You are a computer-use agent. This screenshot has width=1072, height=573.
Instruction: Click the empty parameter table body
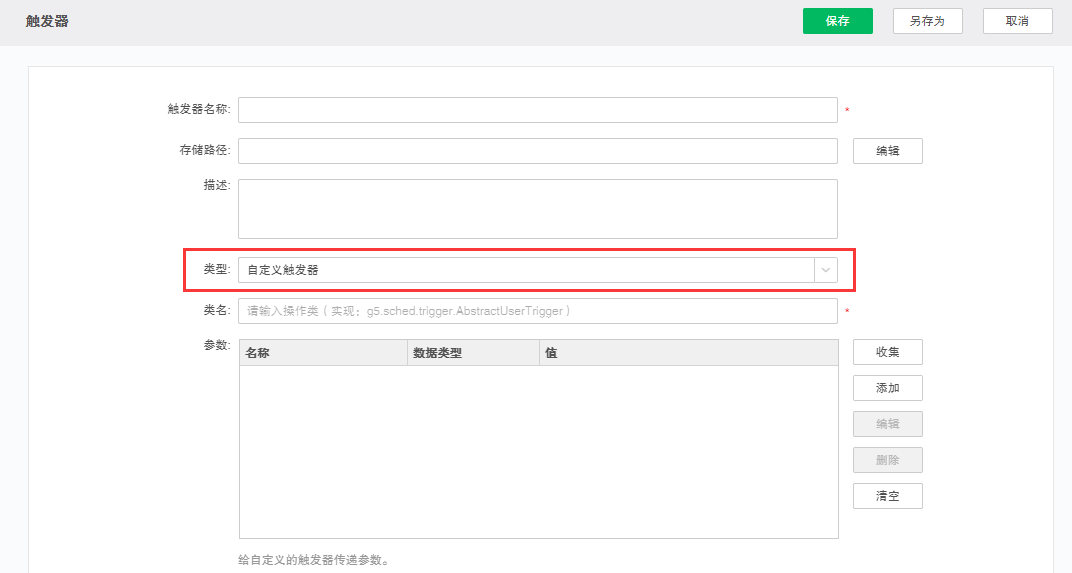tap(538, 452)
